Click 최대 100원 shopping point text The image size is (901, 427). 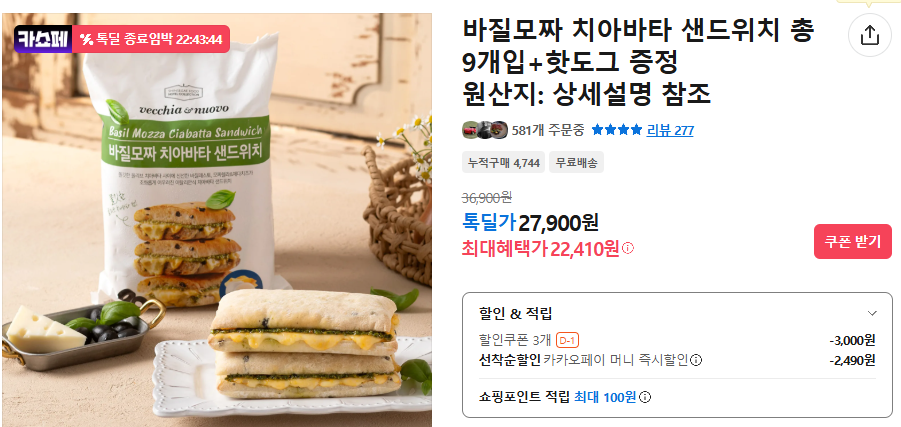pos(604,397)
